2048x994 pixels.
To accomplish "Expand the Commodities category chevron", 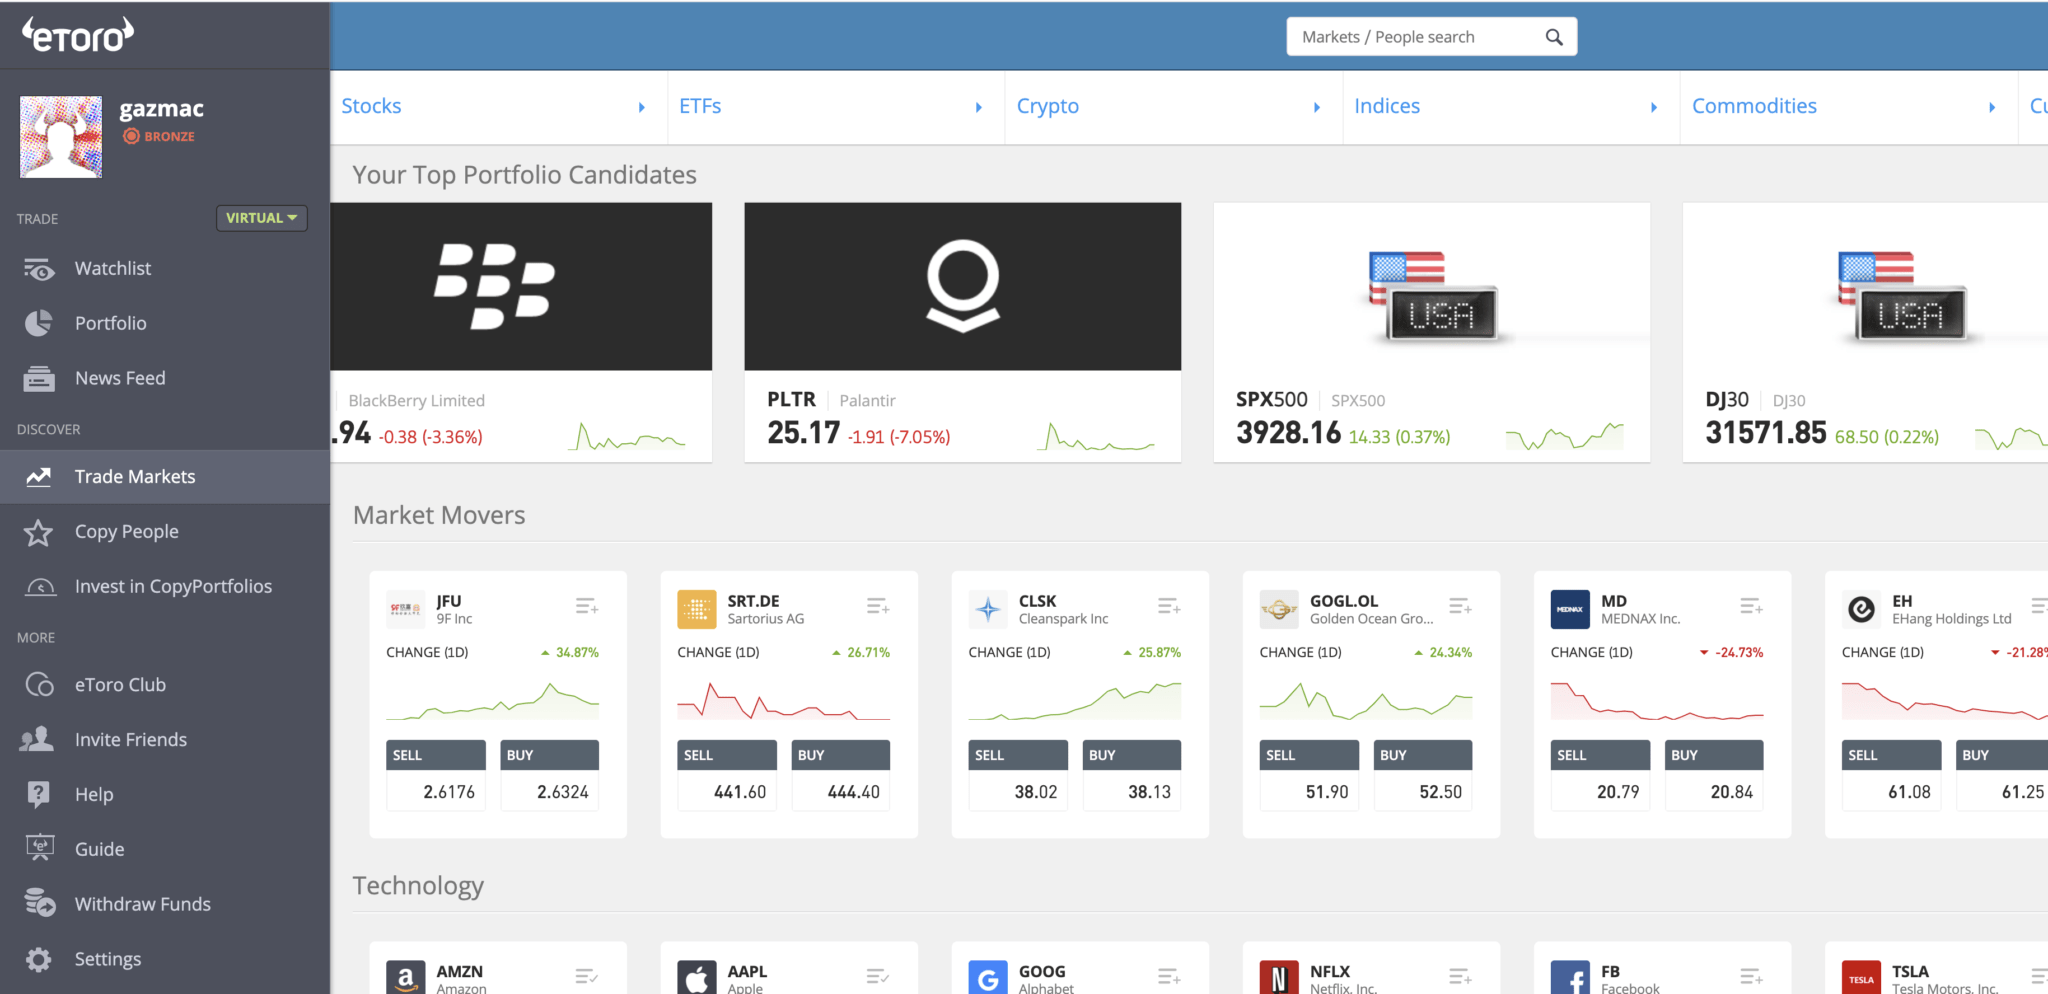I will pos(1991,107).
